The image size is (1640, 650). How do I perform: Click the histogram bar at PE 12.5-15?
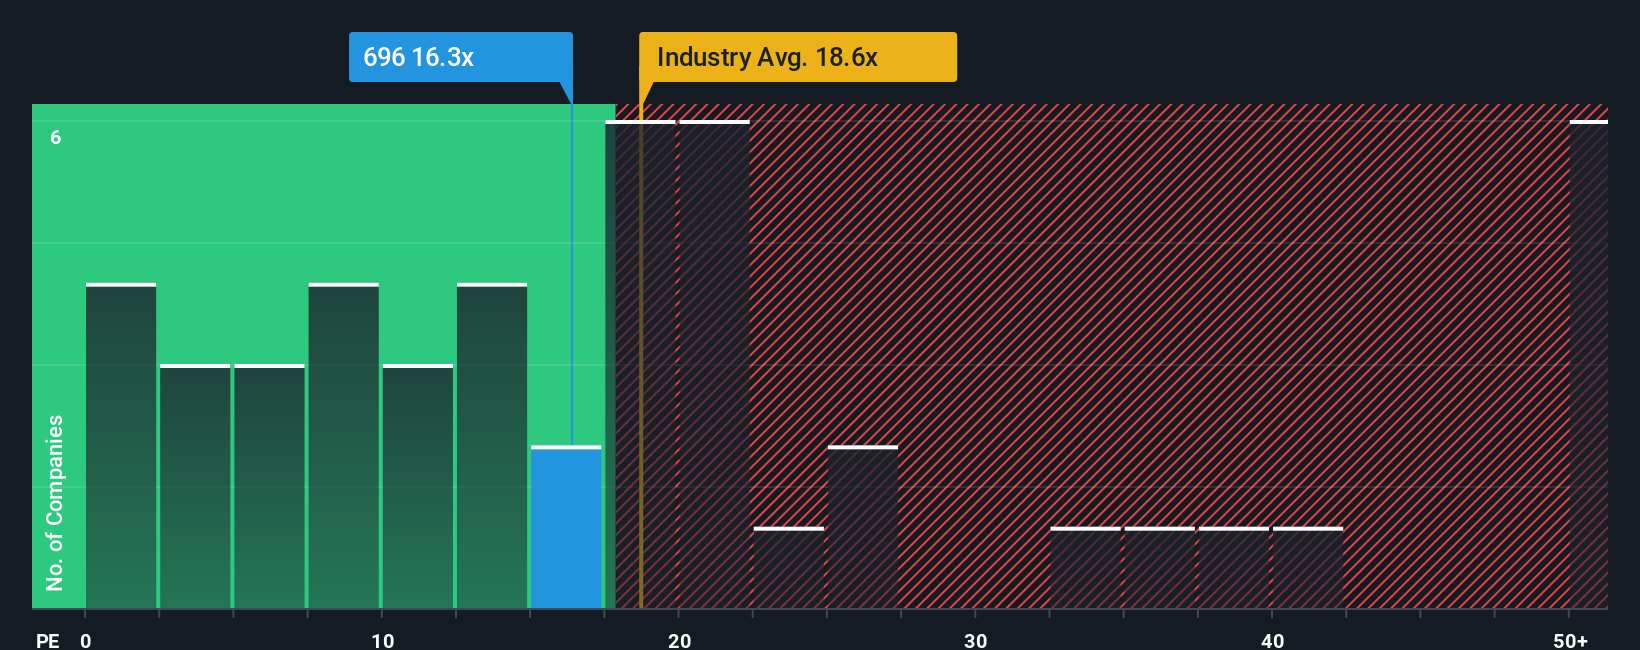click(492, 446)
